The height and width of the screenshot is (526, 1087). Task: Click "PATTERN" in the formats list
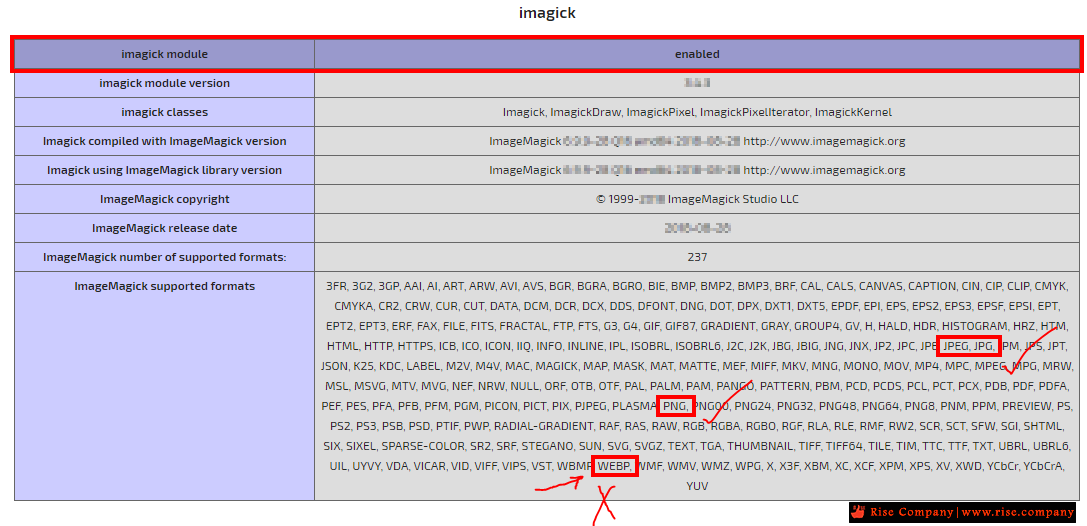[786, 386]
